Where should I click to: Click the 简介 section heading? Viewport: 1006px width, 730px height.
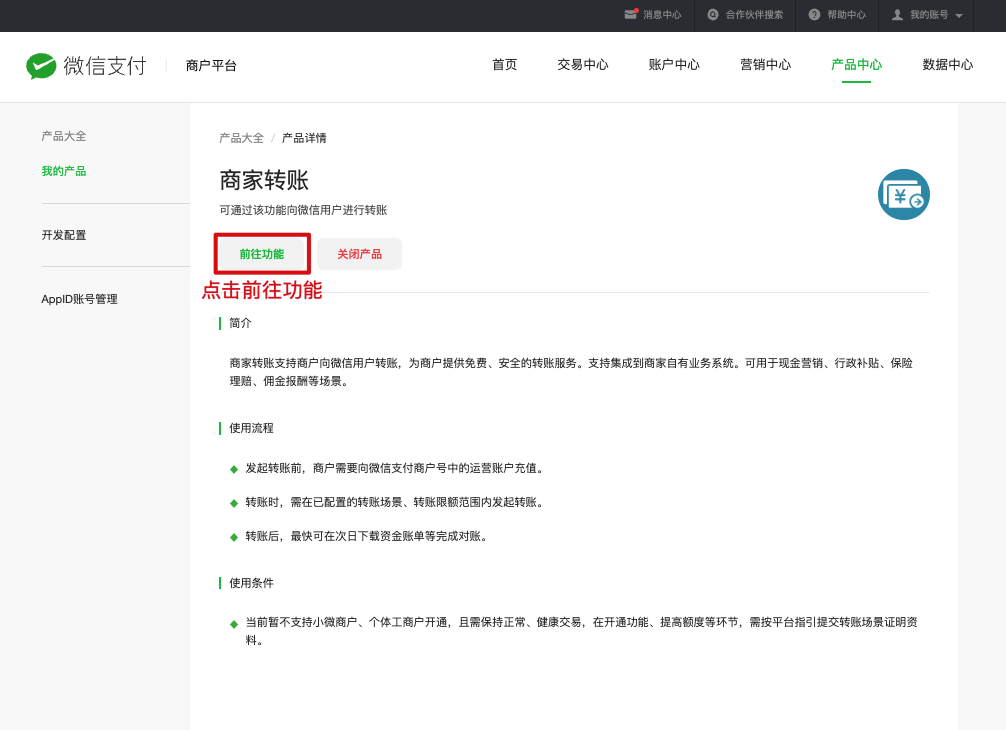tap(241, 323)
